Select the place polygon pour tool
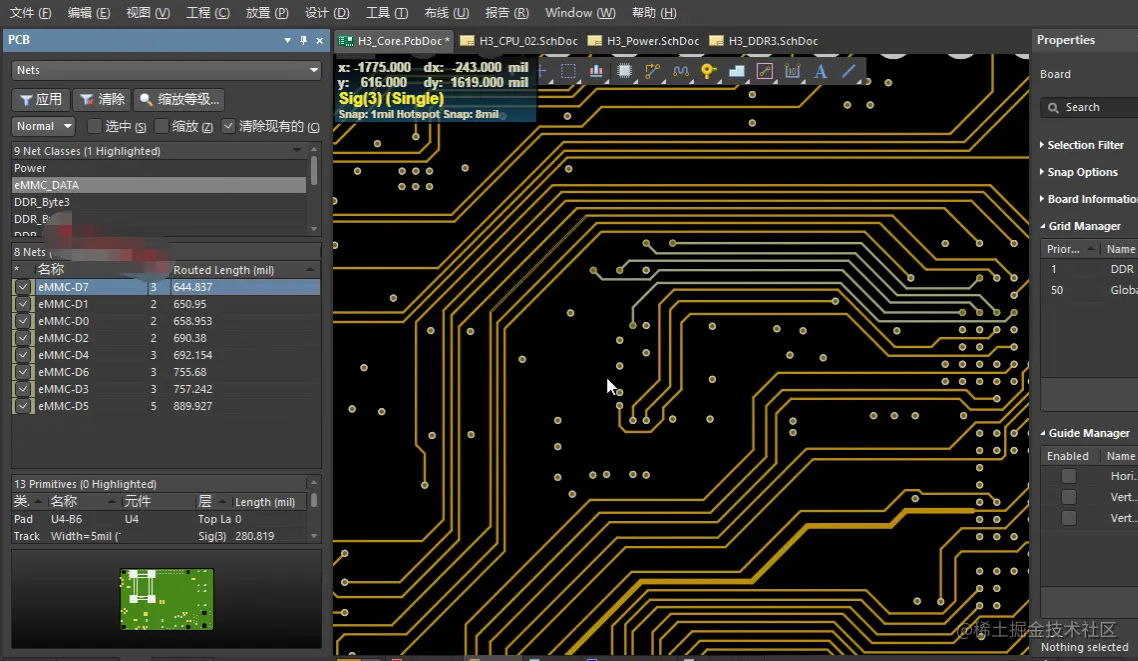 coord(736,71)
